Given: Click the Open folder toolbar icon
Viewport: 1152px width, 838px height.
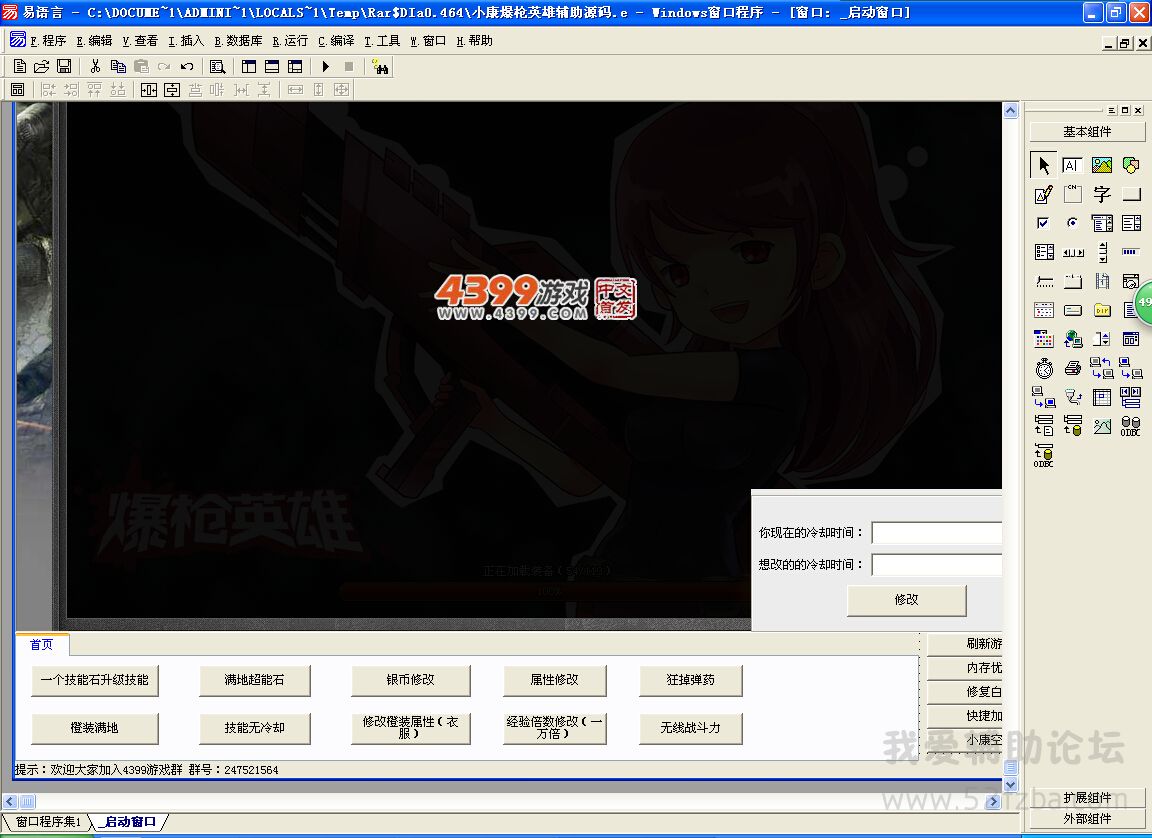Looking at the screenshot, I should point(42,67).
